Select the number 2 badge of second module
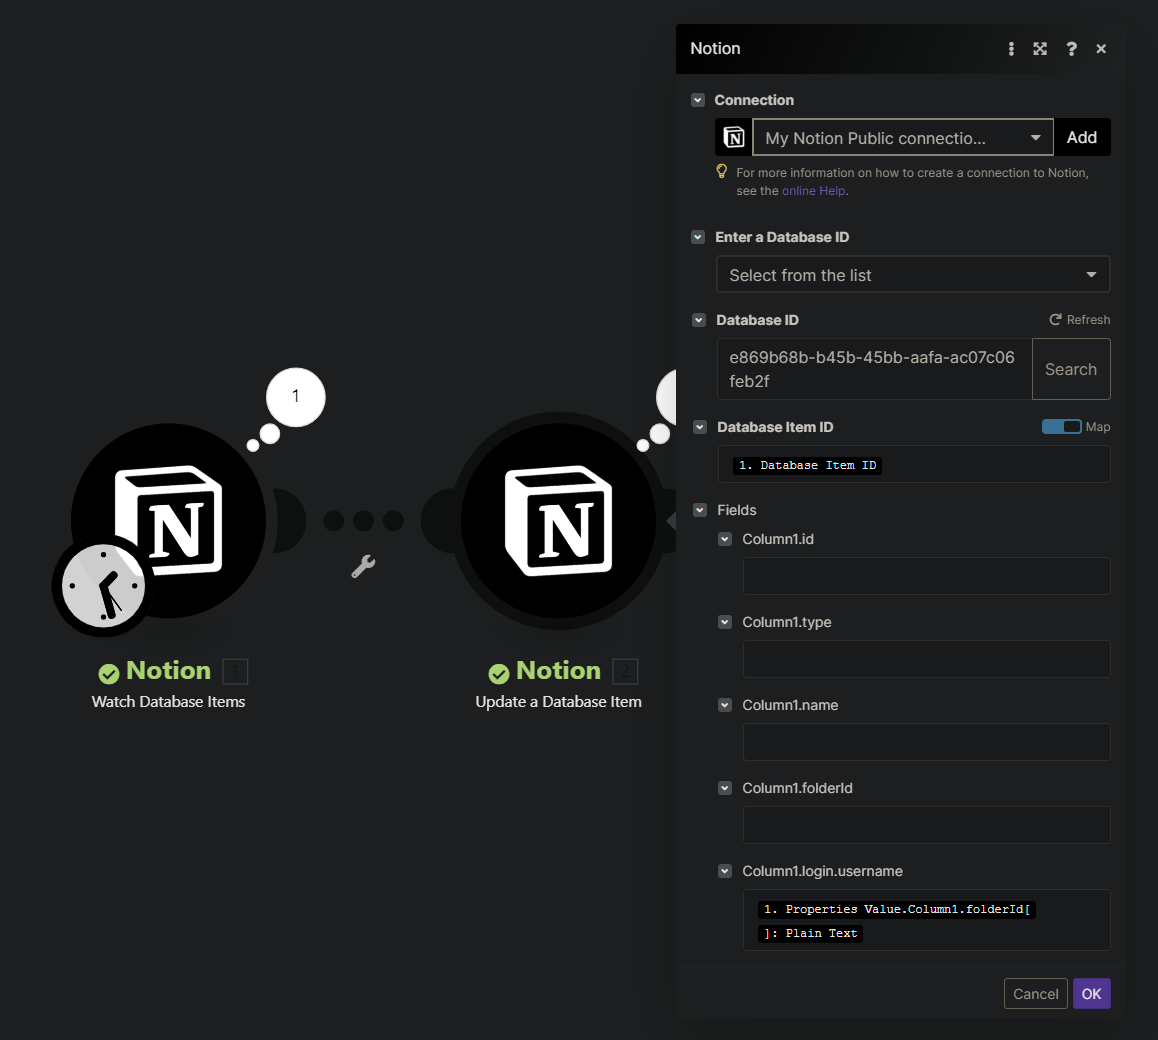This screenshot has height=1040, width=1158. coord(626,671)
